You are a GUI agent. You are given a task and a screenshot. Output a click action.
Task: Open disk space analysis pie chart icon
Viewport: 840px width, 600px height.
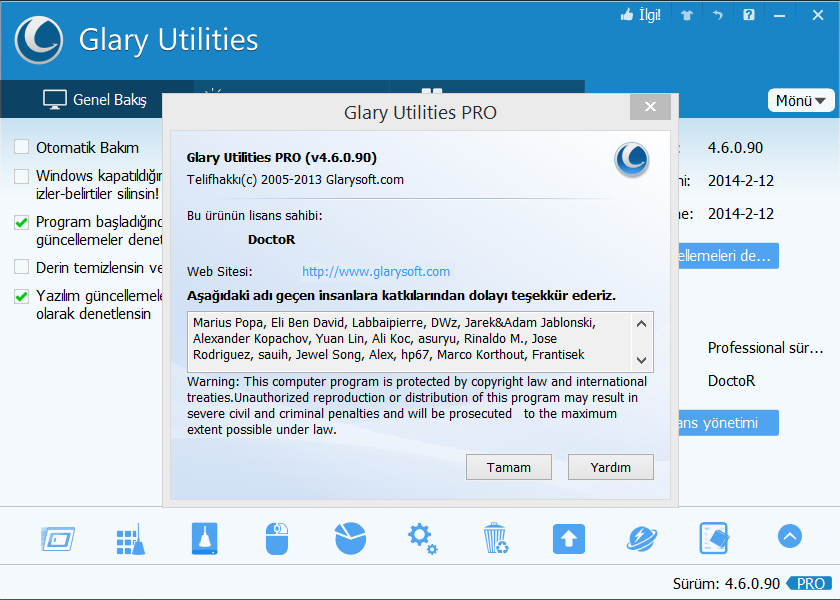[349, 538]
